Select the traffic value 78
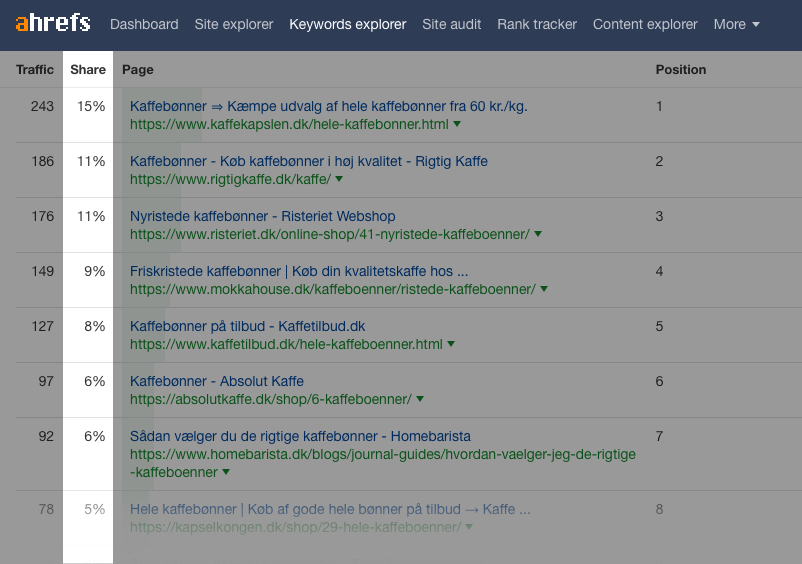Viewport: 802px width, 564px height. tap(46, 509)
